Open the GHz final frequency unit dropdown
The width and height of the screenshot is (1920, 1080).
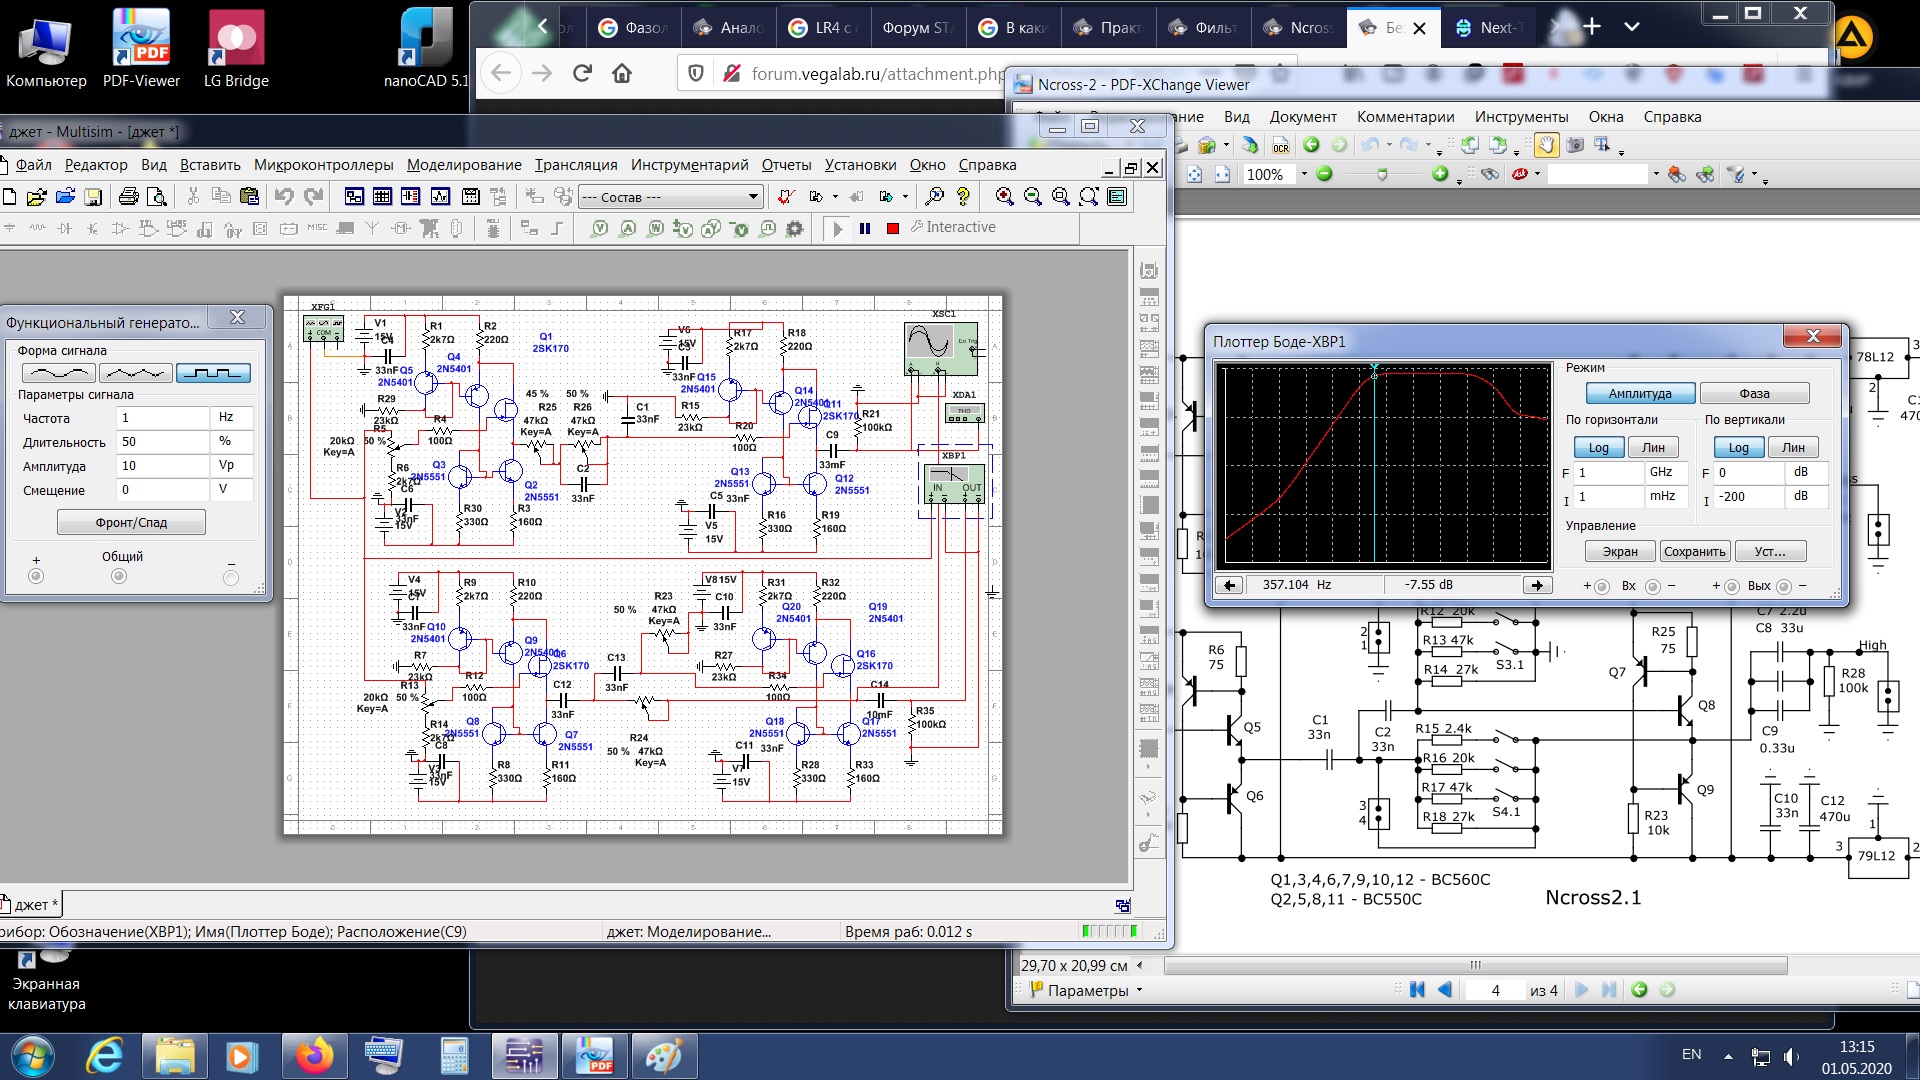pyautogui.click(x=1666, y=472)
